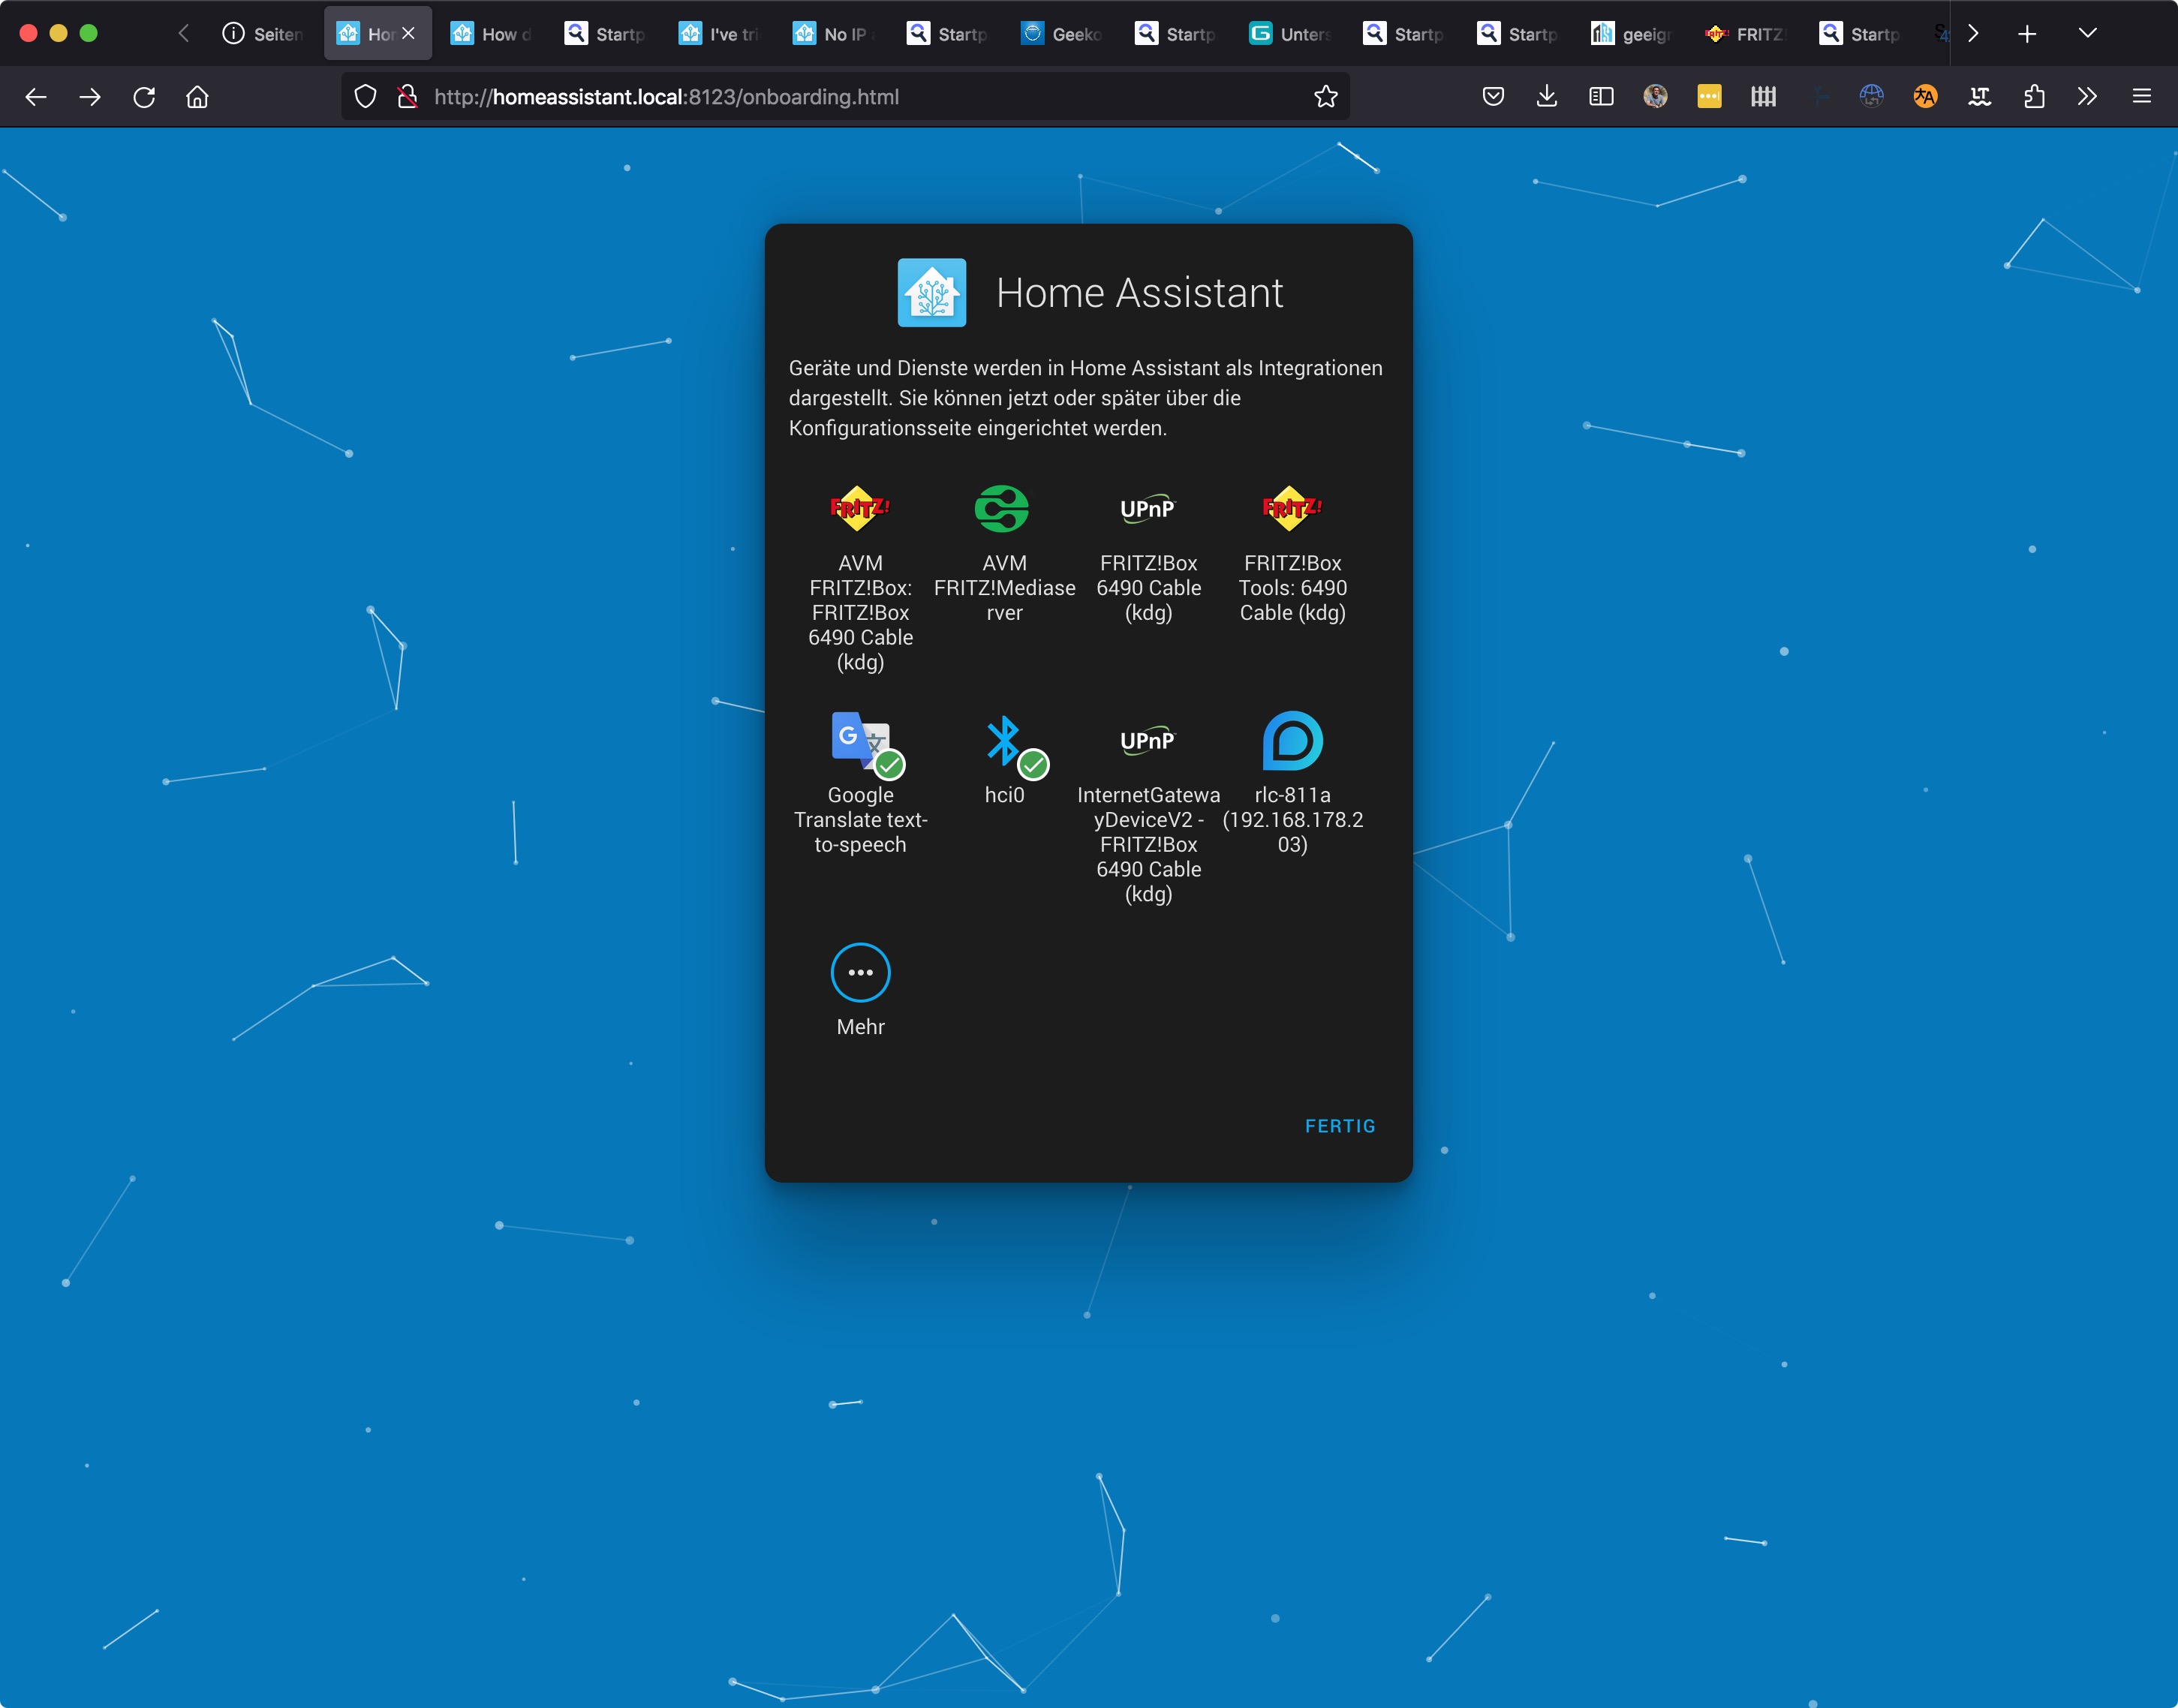2178x1708 pixels.
Task: Open the rlc-811a Reolink camera integration
Action: point(1291,742)
